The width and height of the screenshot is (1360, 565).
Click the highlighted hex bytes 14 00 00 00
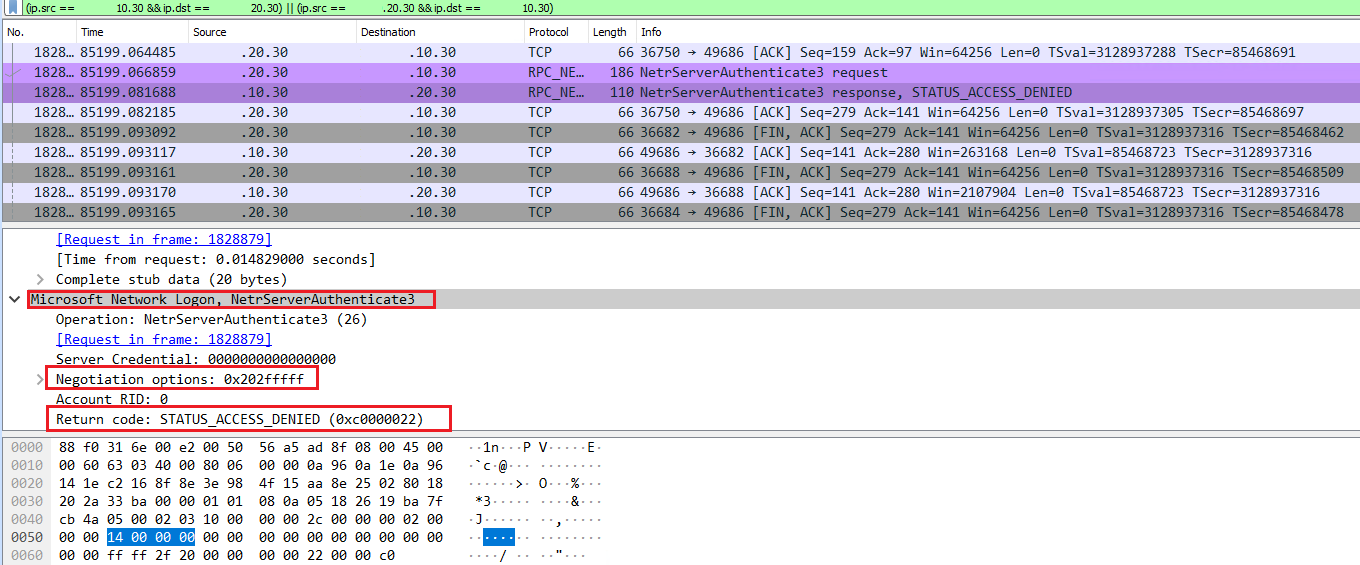point(151,537)
